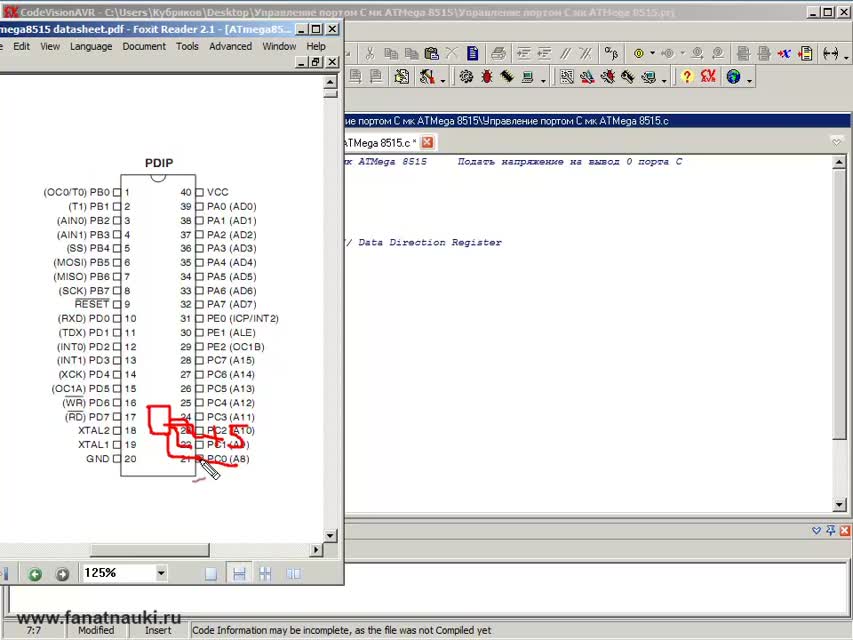Open the Window menu in Foxit Reader
Image resolution: width=853 pixels, height=640 pixels.
pyautogui.click(x=279, y=46)
